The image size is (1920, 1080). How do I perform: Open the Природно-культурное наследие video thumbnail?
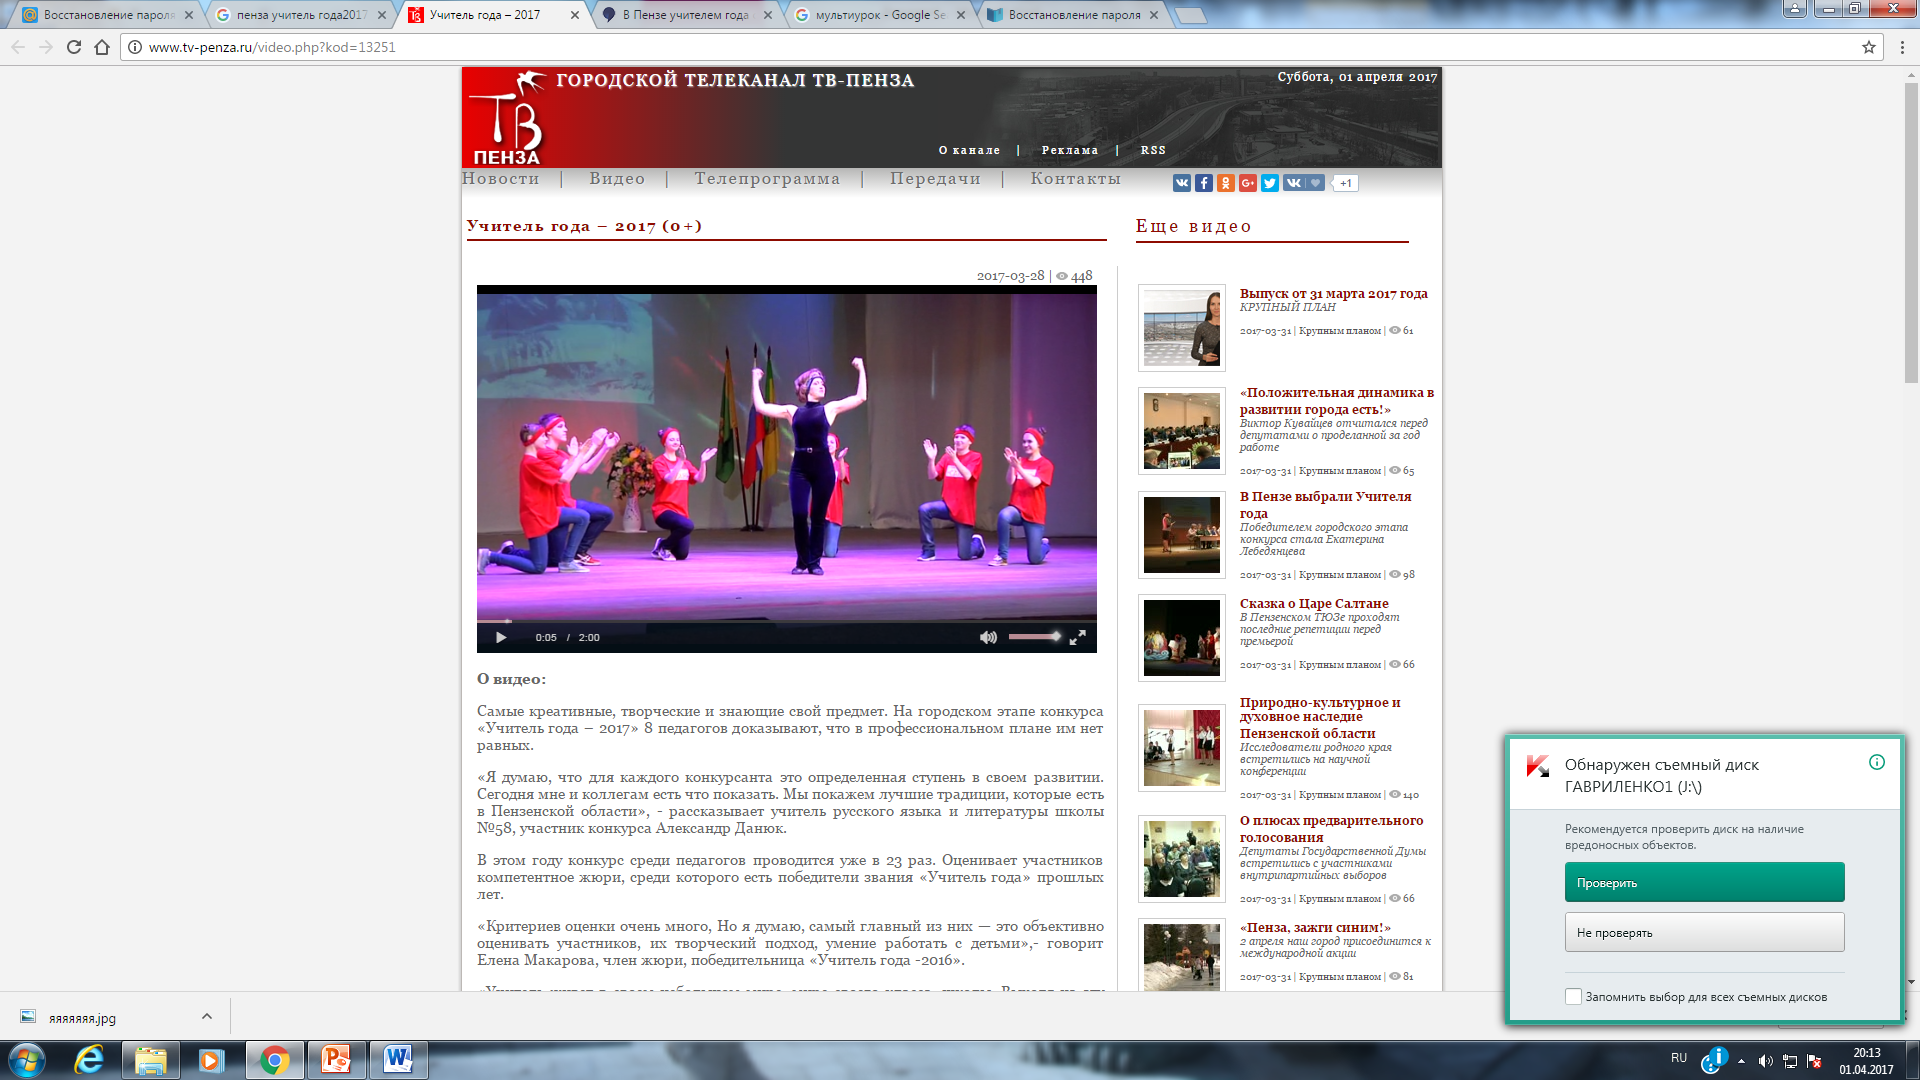point(1181,747)
